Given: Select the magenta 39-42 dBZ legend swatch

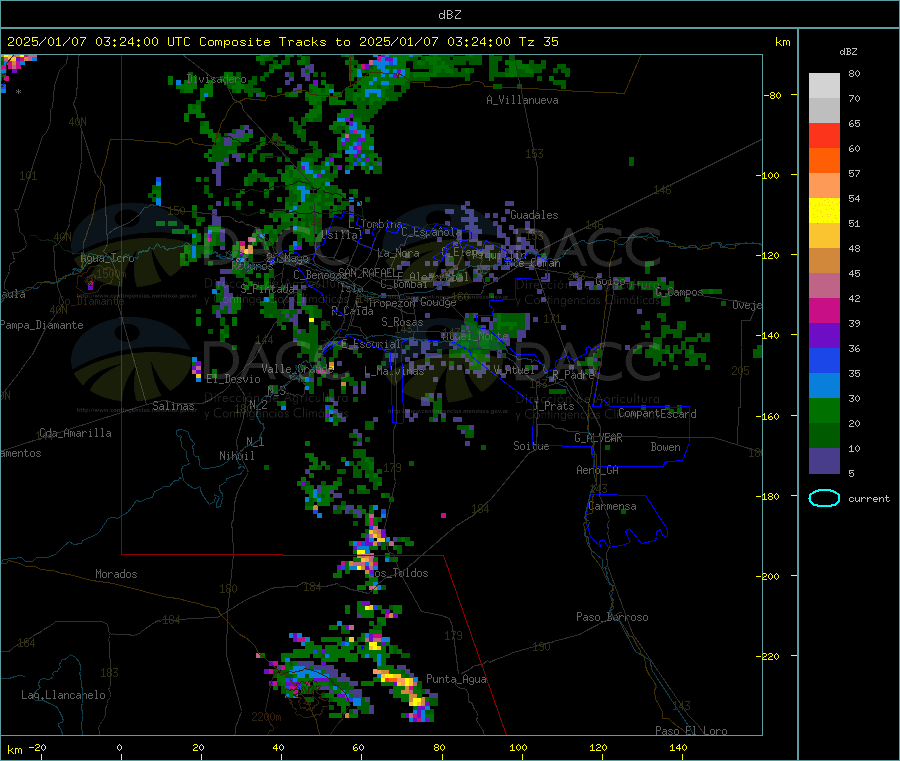Looking at the screenshot, I should (824, 310).
